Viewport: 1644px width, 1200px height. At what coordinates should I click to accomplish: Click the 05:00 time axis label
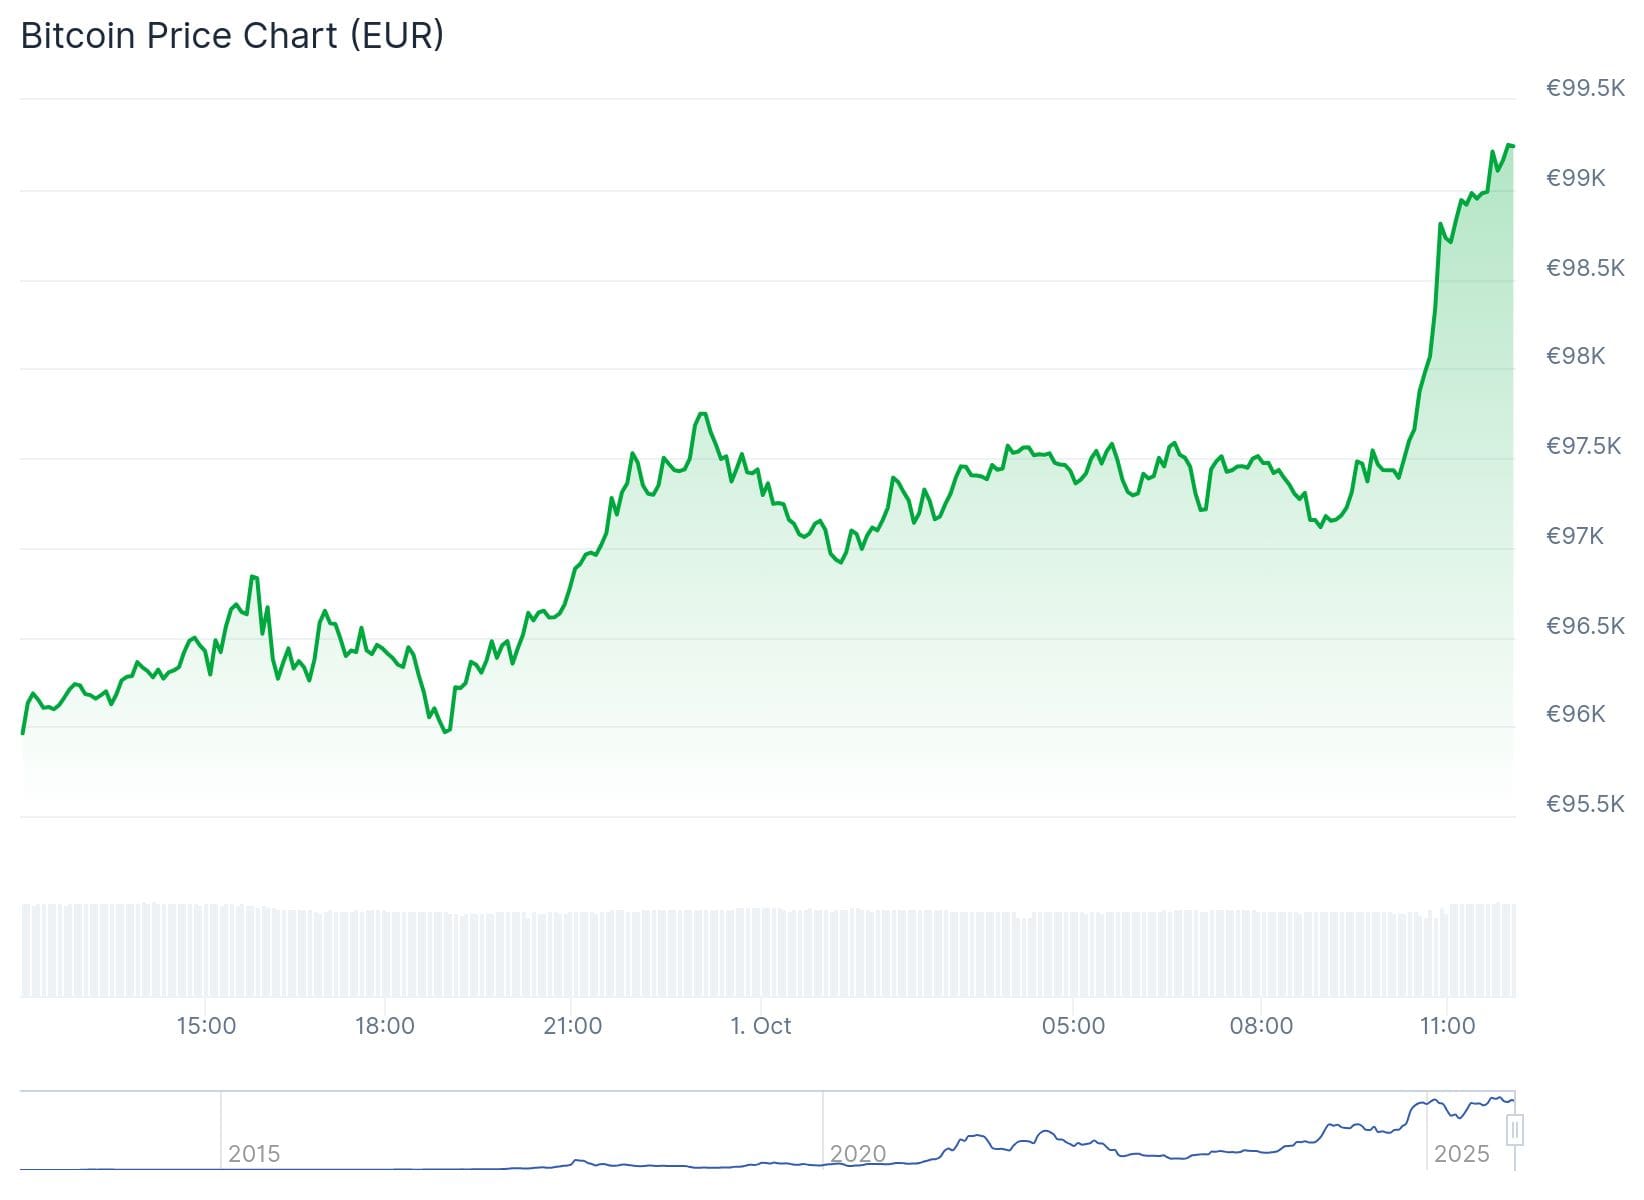[x=1073, y=1026]
